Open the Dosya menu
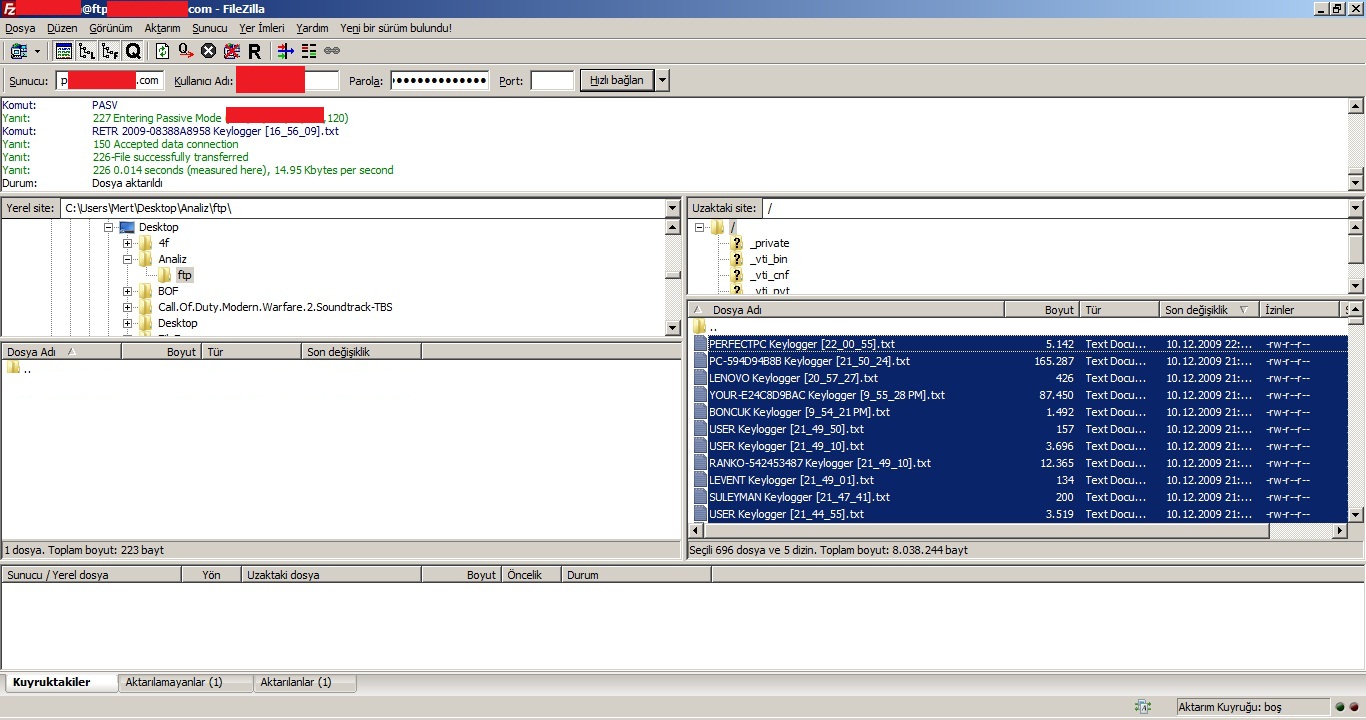The width and height of the screenshot is (1366, 720). (x=20, y=28)
